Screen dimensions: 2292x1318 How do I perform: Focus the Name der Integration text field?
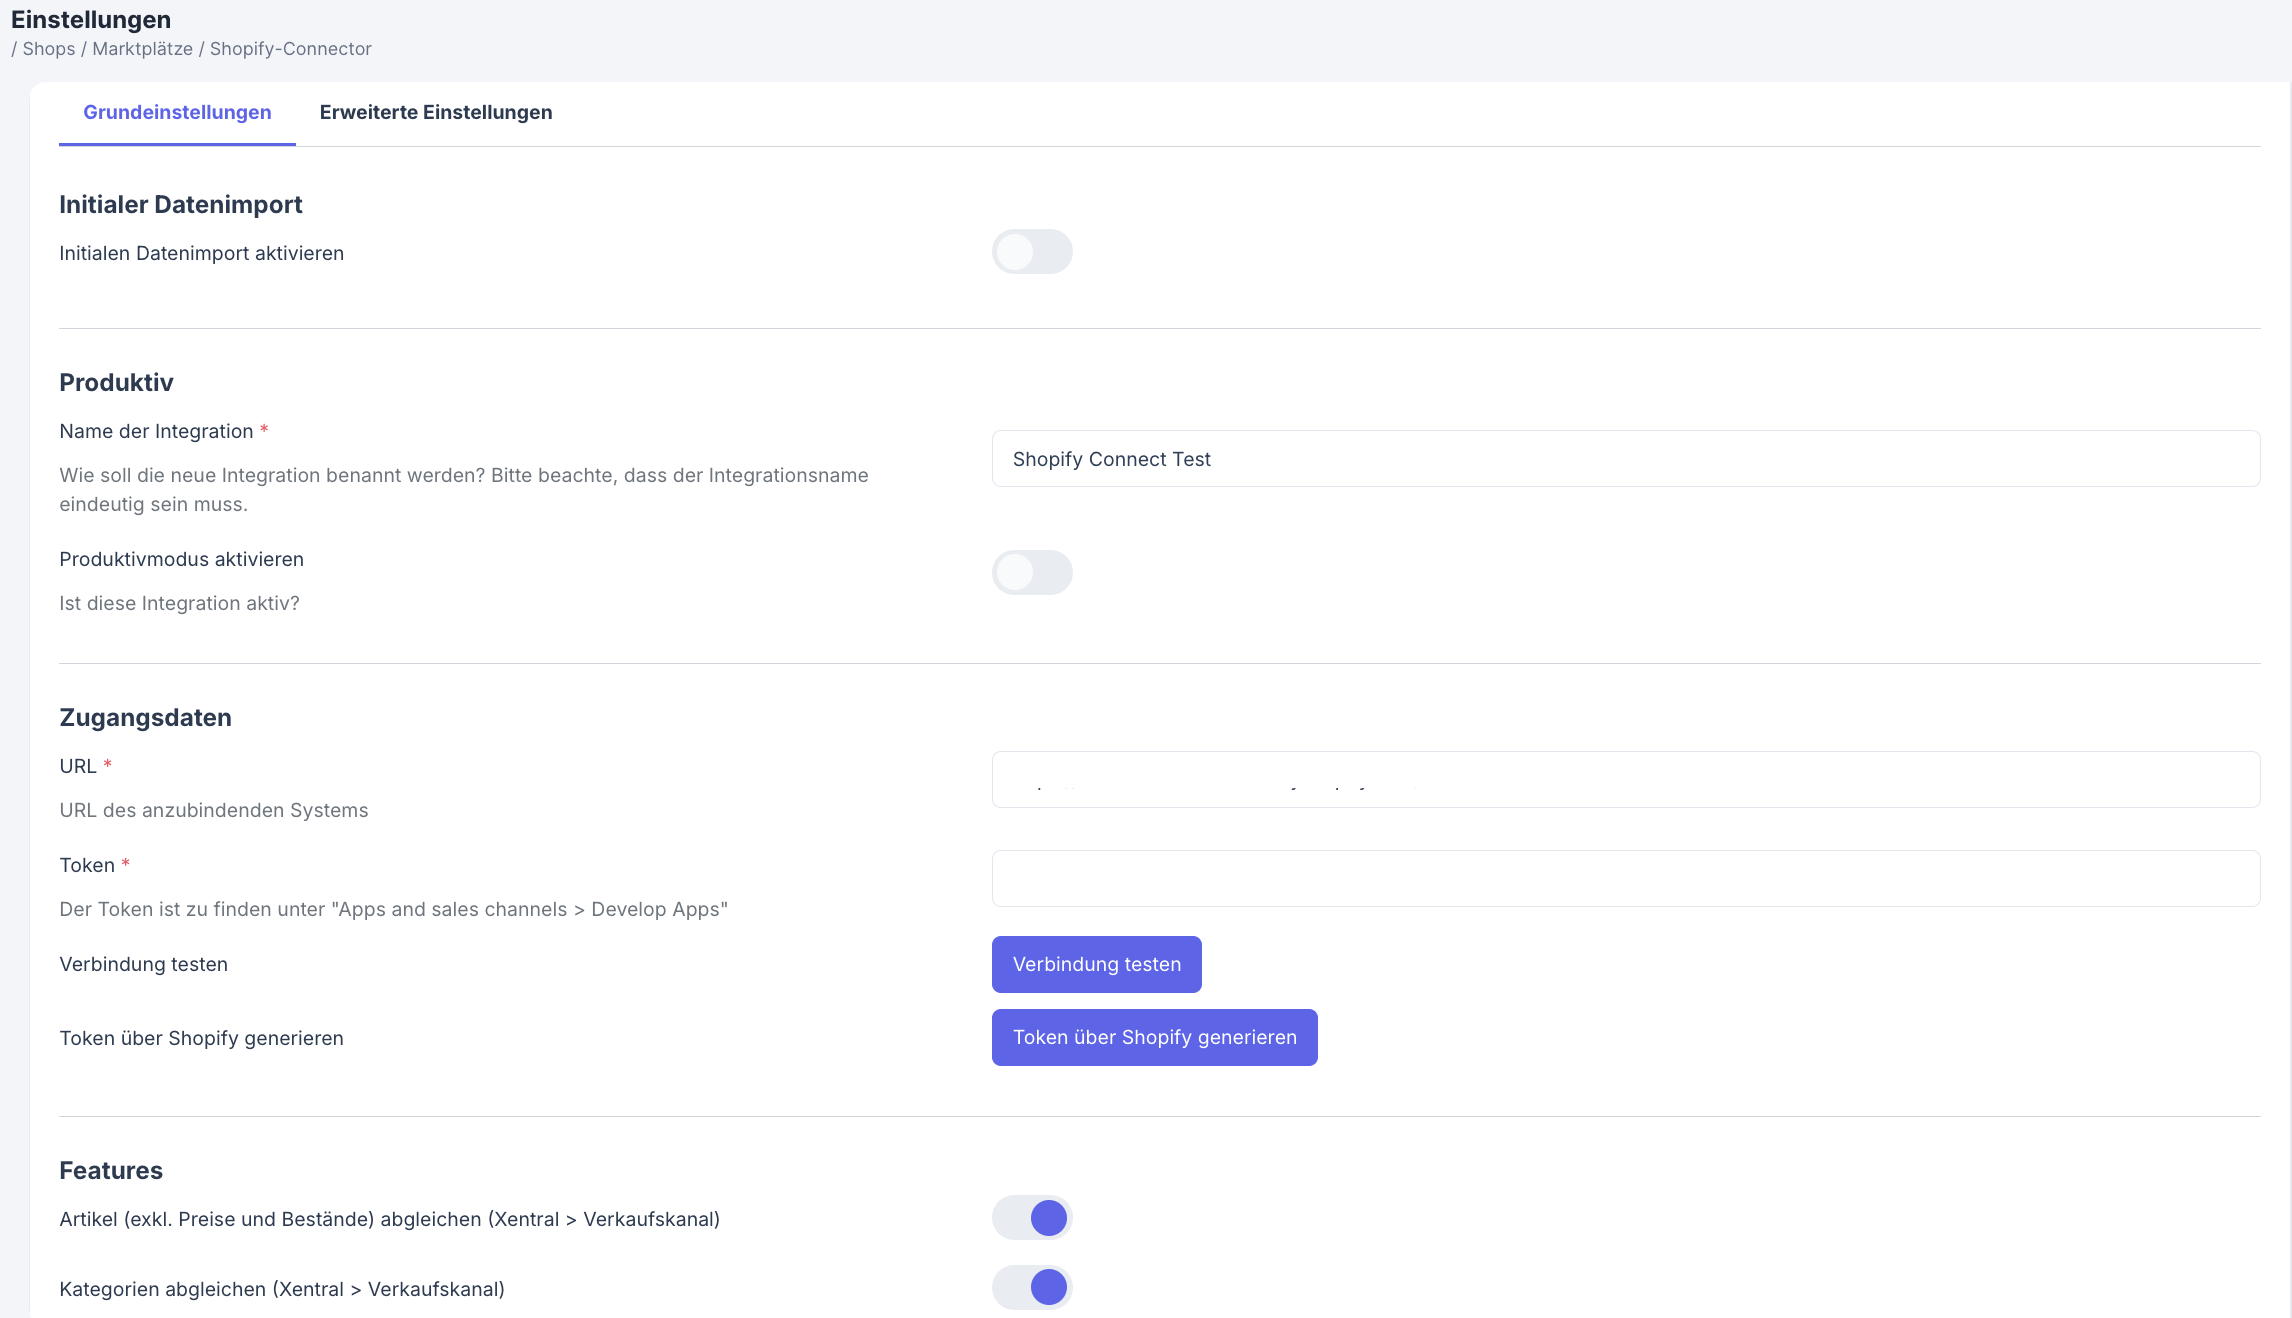point(1624,459)
